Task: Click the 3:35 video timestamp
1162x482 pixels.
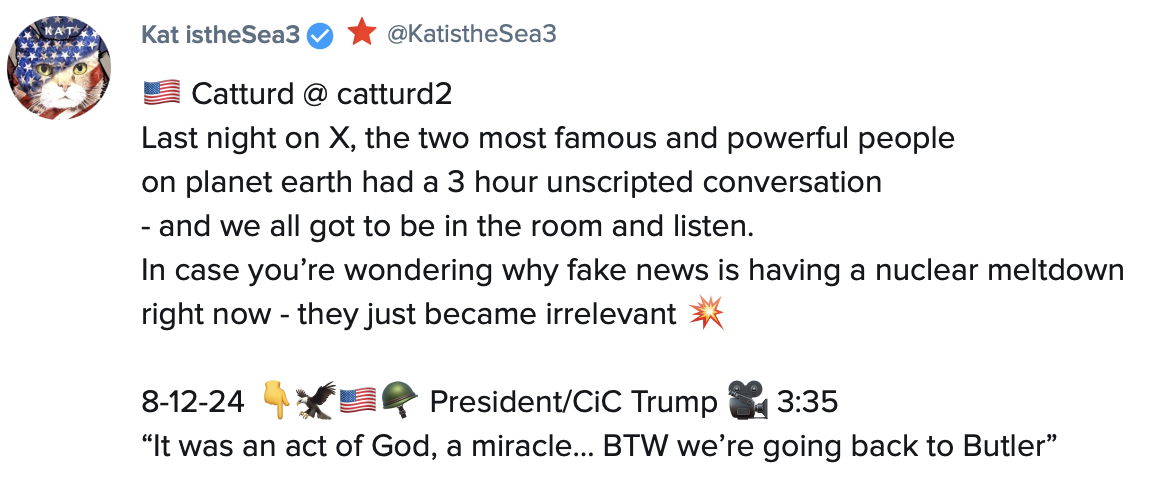Action: pyautogui.click(x=807, y=402)
